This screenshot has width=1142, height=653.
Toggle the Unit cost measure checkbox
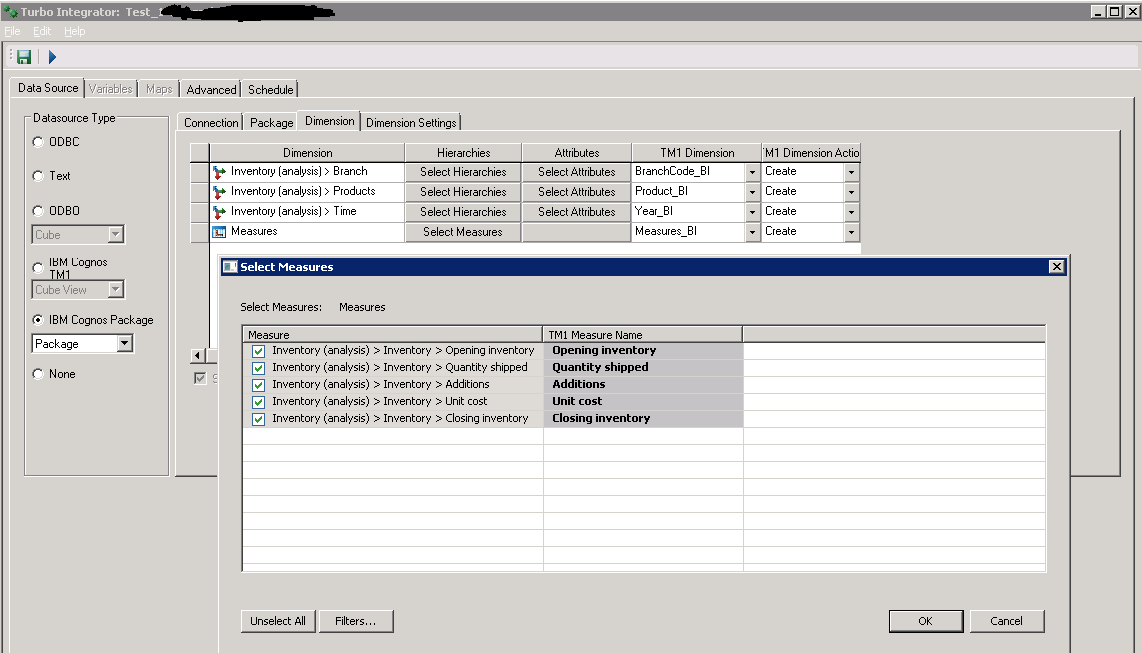click(x=259, y=402)
